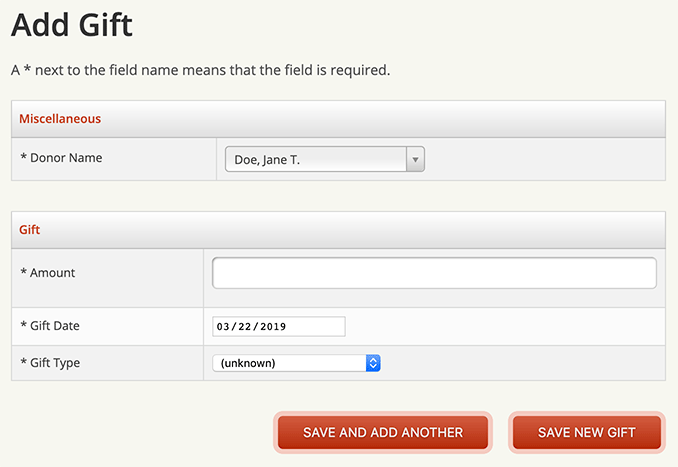This screenshot has height=467, width=678.
Task: Click the required field note text
Action: coord(200,70)
